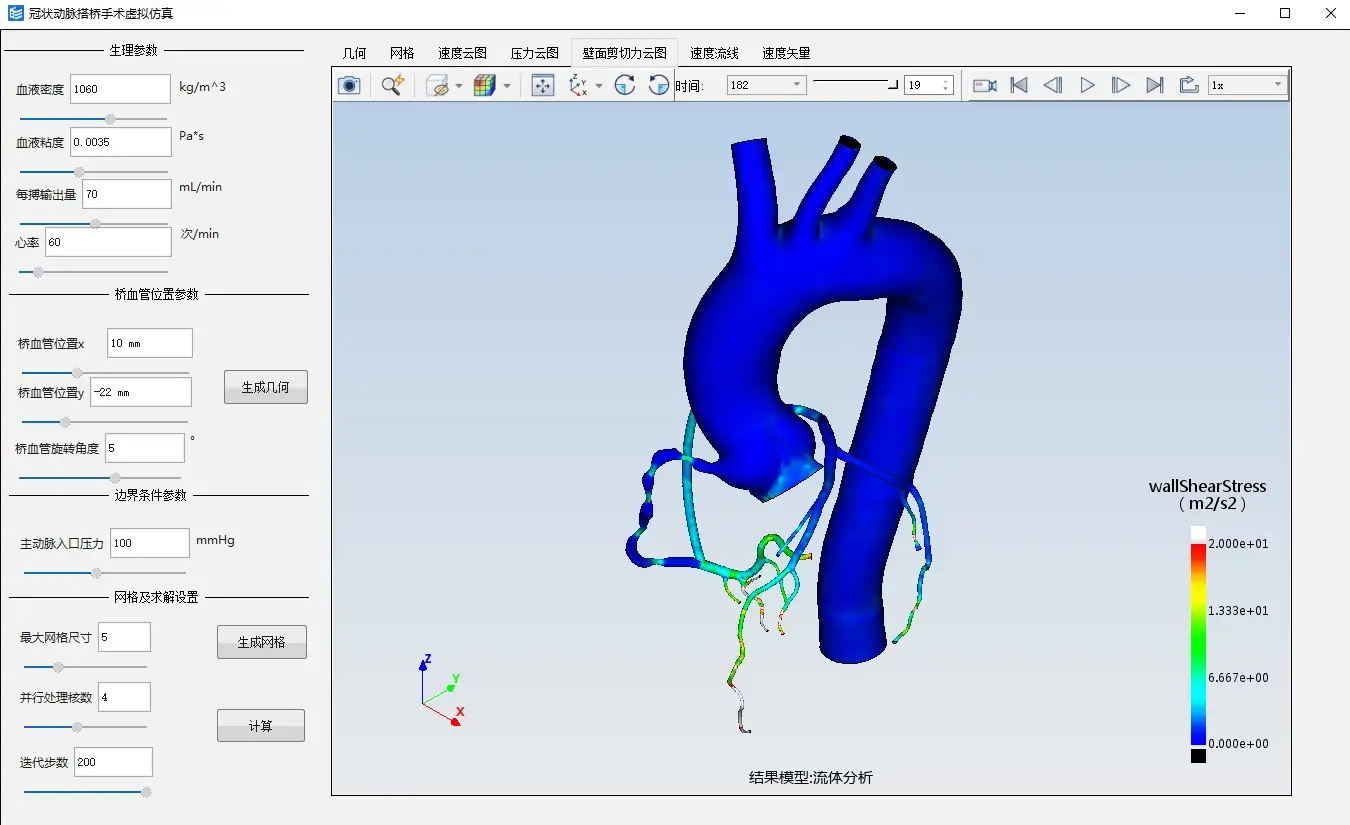Viewport: 1350px width, 825px height.
Task: Click the 并行处理核数 field showing 4
Action: pyautogui.click(x=125, y=697)
